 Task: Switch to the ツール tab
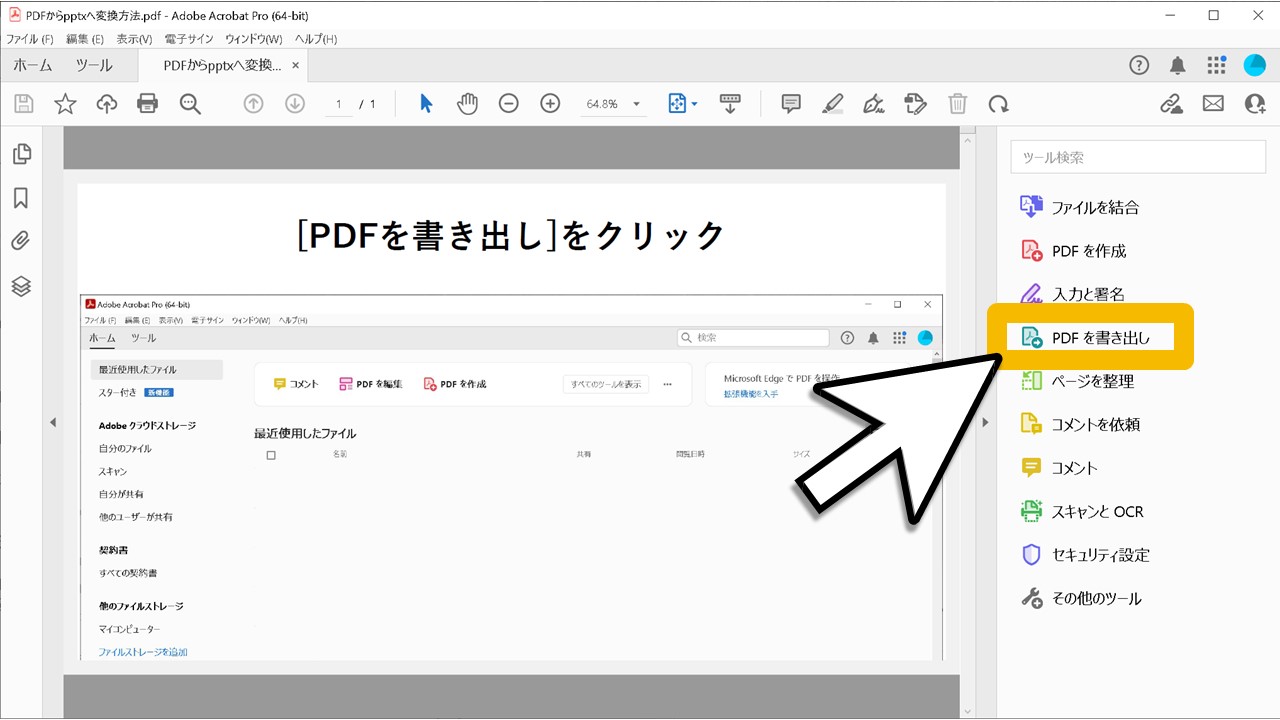(x=93, y=65)
